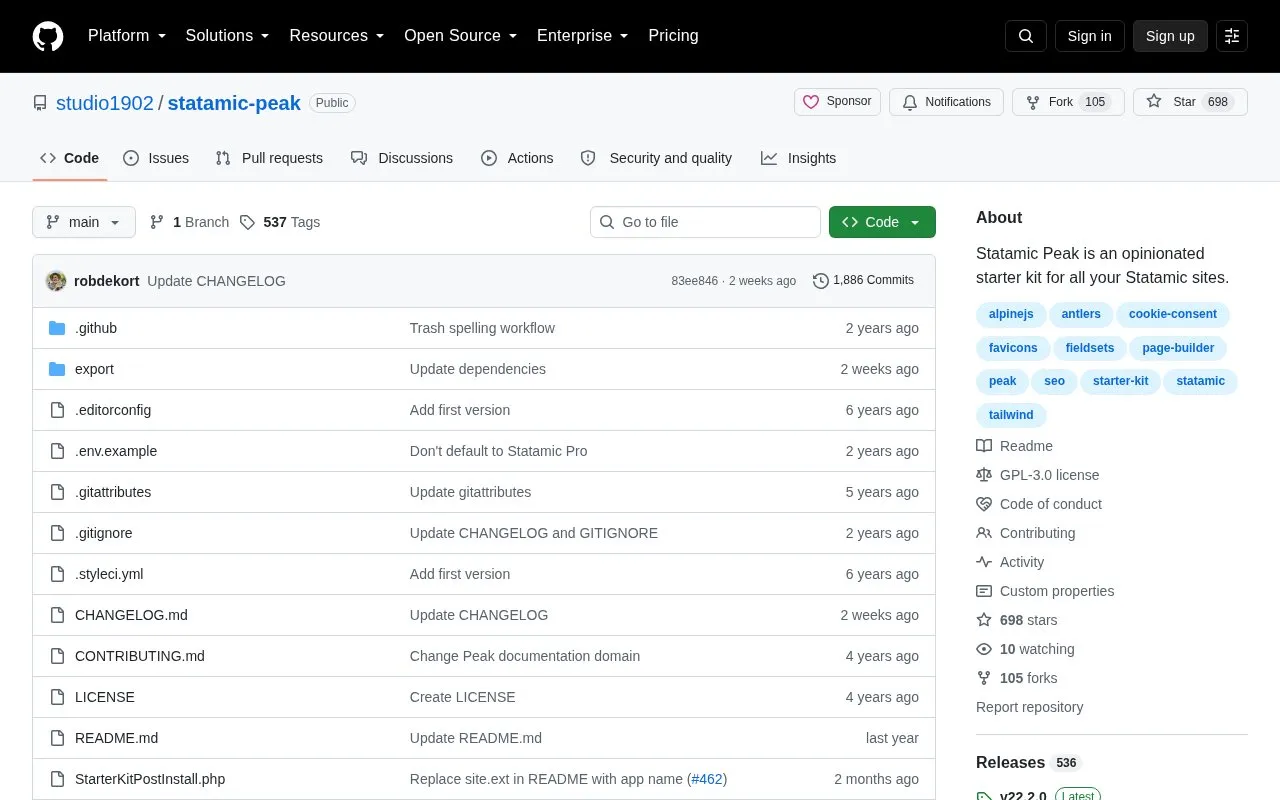Open commit hash 83ee846

click(694, 281)
